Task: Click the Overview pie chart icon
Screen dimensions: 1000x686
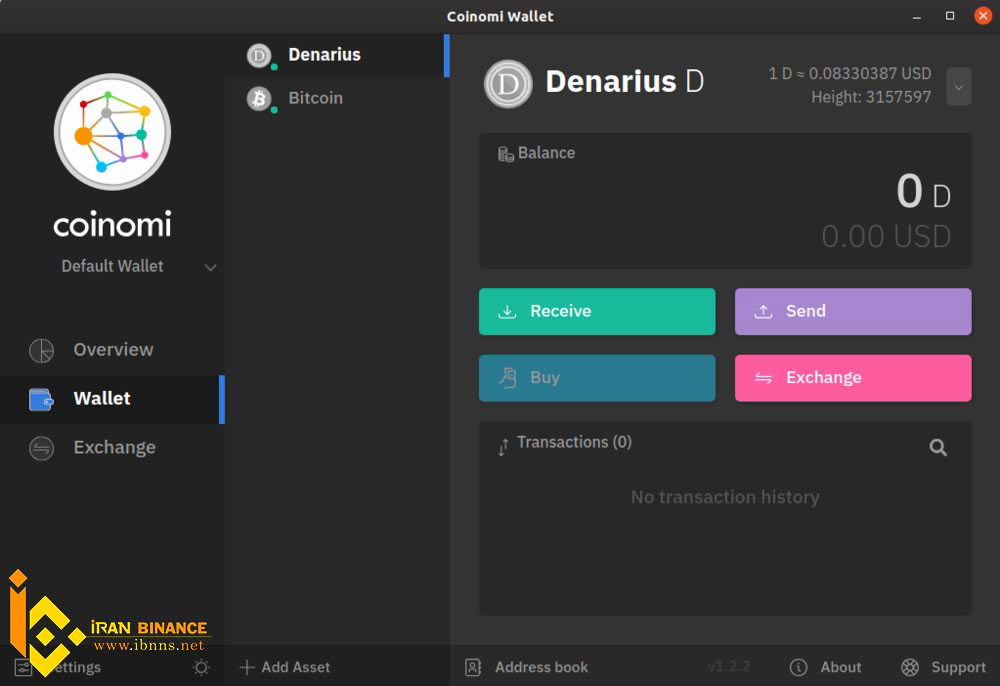Action: [x=41, y=351]
